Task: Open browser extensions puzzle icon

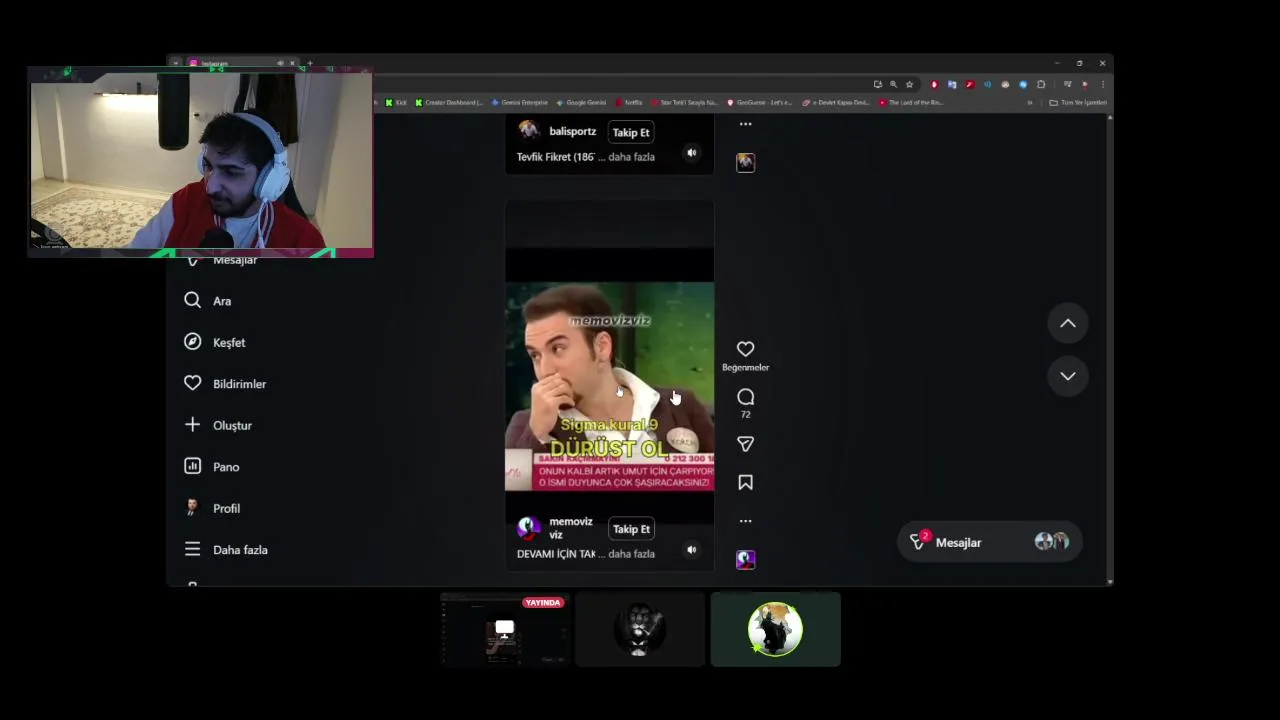Action: point(1041,84)
